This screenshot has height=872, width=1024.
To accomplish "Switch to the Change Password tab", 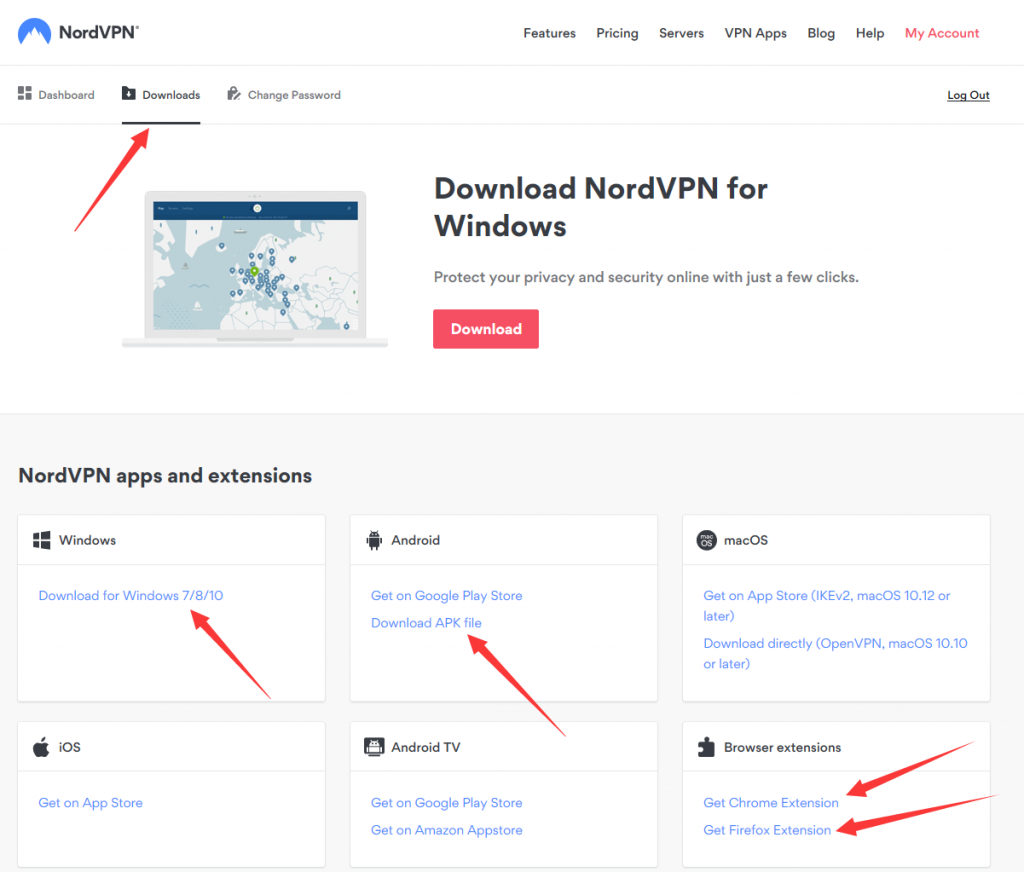I will pyautogui.click(x=293, y=95).
